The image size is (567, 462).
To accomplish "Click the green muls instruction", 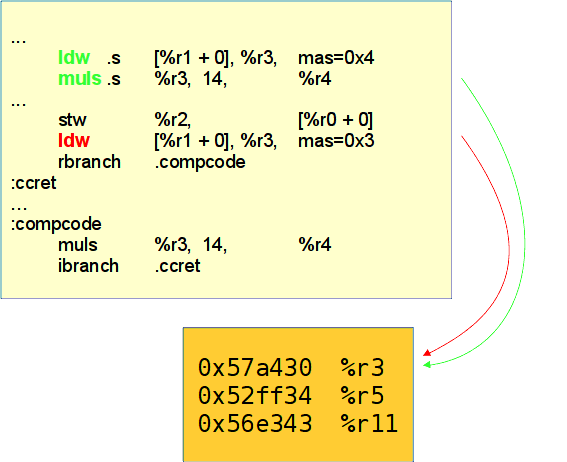I will coord(80,78).
